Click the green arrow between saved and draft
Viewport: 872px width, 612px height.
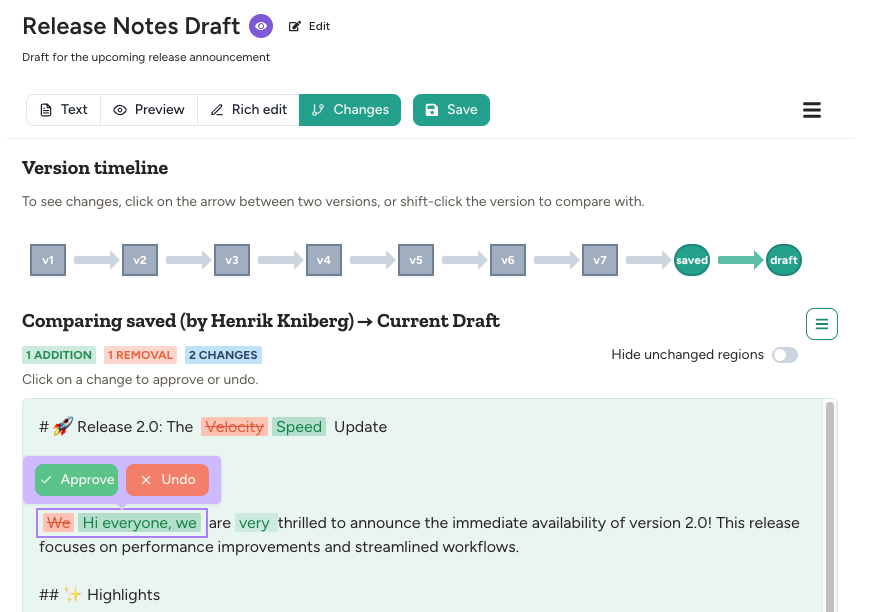[x=738, y=259]
